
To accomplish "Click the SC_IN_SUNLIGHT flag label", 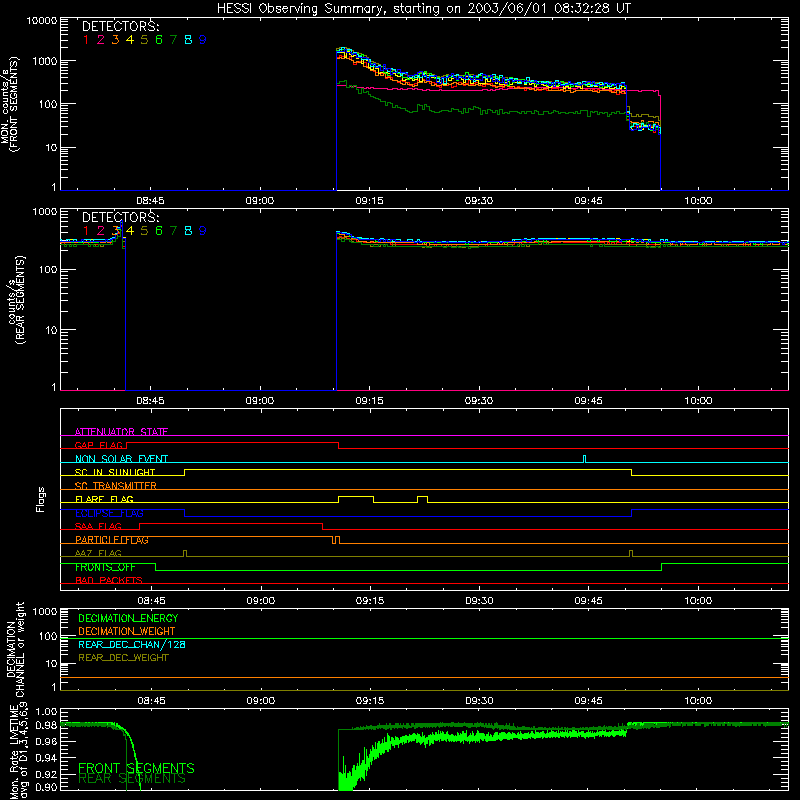I will [115, 472].
